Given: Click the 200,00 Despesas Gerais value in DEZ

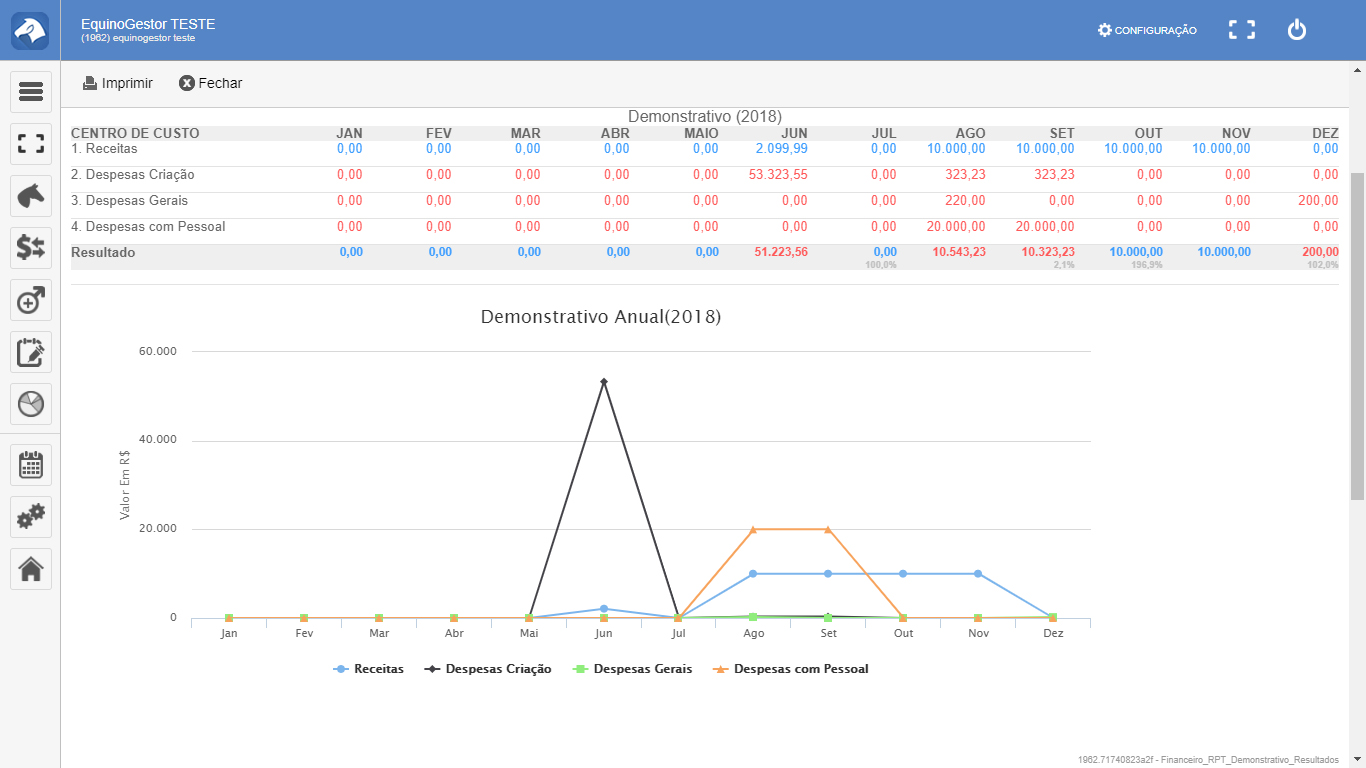Looking at the screenshot, I should pos(1320,200).
